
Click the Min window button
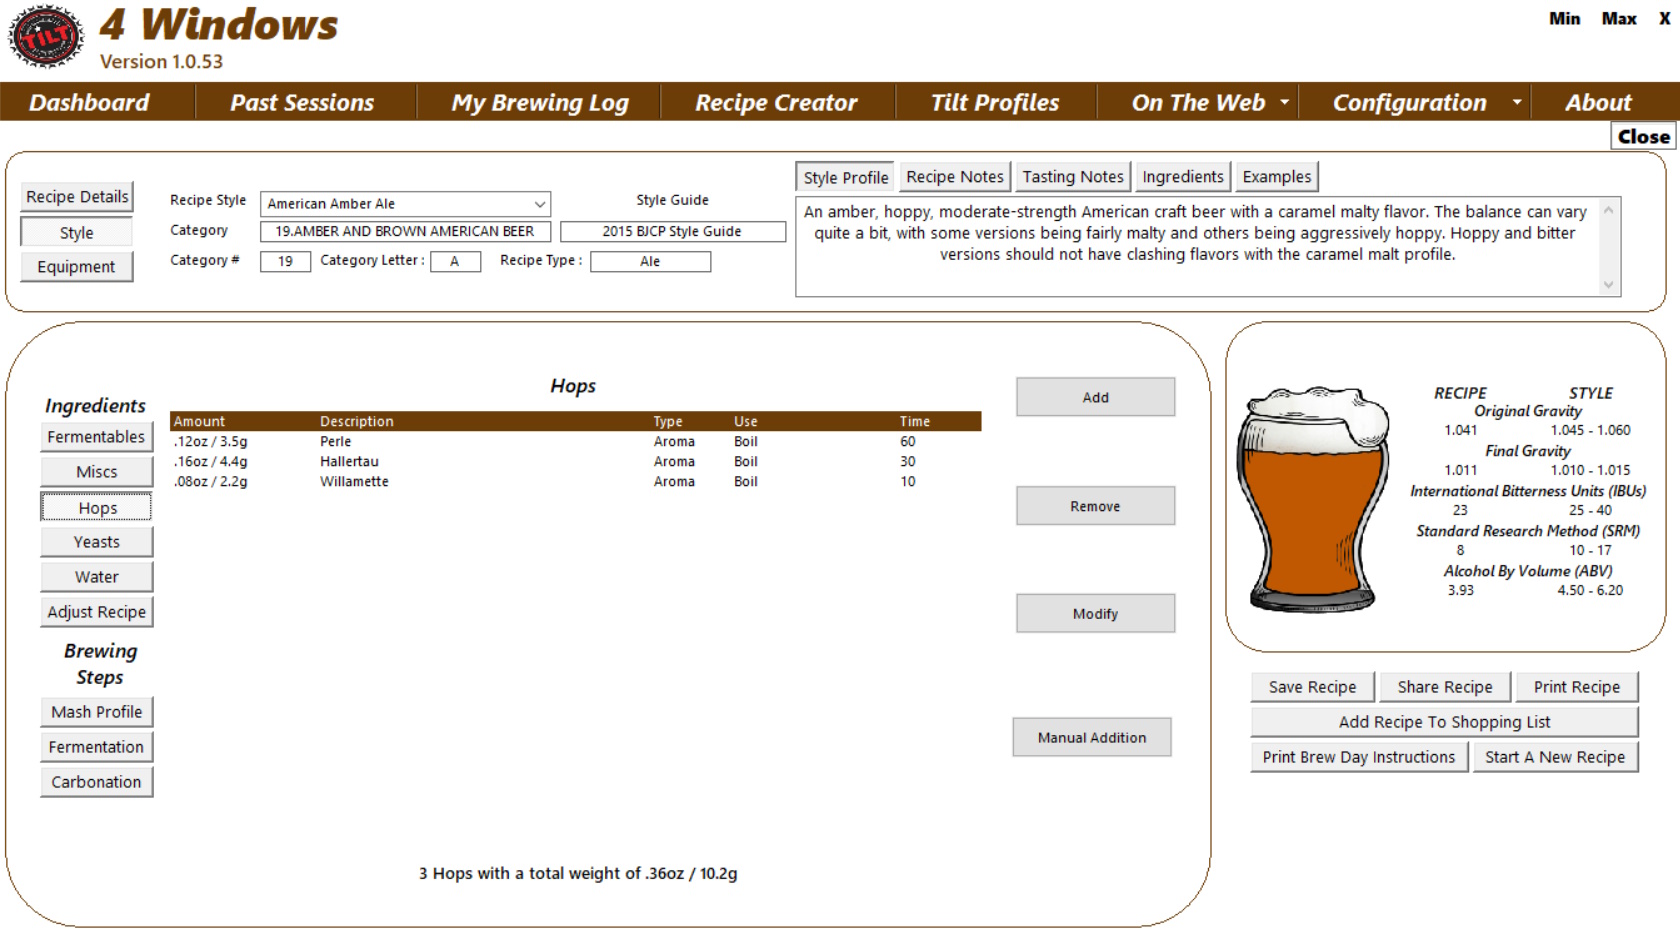pos(1564,19)
